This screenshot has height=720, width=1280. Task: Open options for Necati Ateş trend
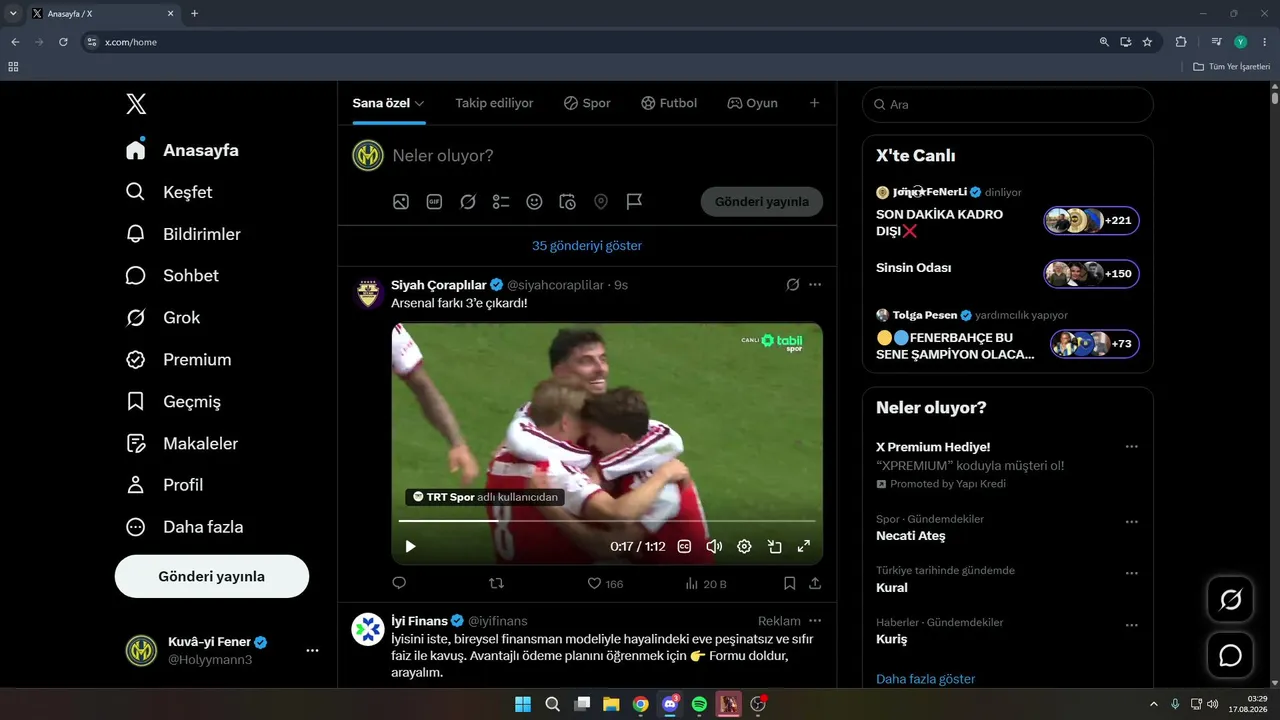point(1132,522)
